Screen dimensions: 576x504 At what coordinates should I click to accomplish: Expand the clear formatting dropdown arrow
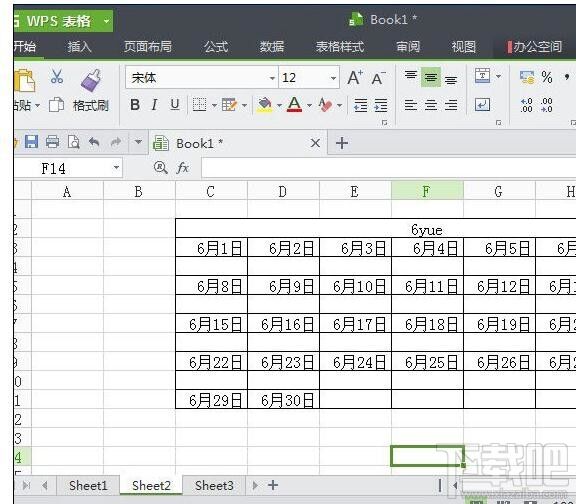[339, 106]
